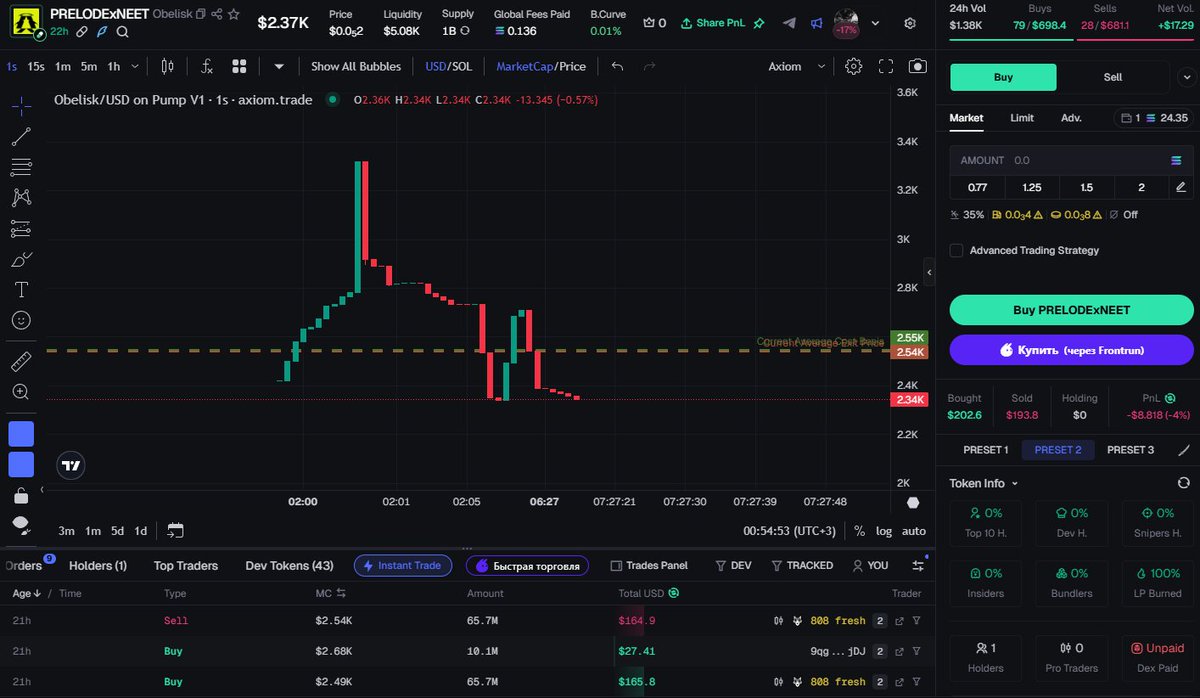Copy the PRELODExNEET token address icon
The height and width of the screenshot is (698, 1200).
point(201,14)
